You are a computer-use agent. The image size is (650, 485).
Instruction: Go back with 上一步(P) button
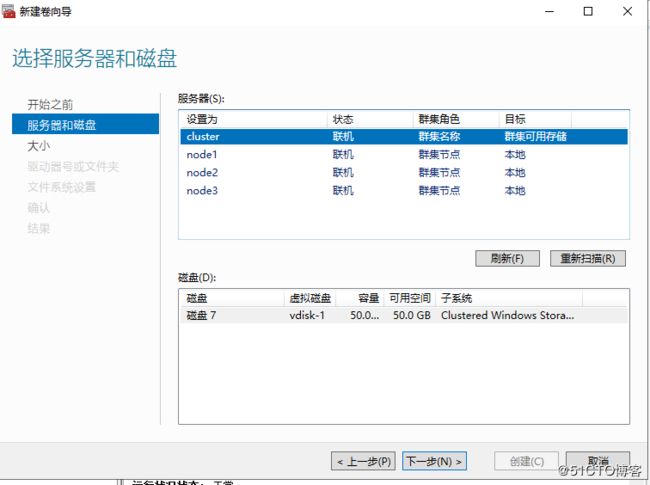(364, 461)
